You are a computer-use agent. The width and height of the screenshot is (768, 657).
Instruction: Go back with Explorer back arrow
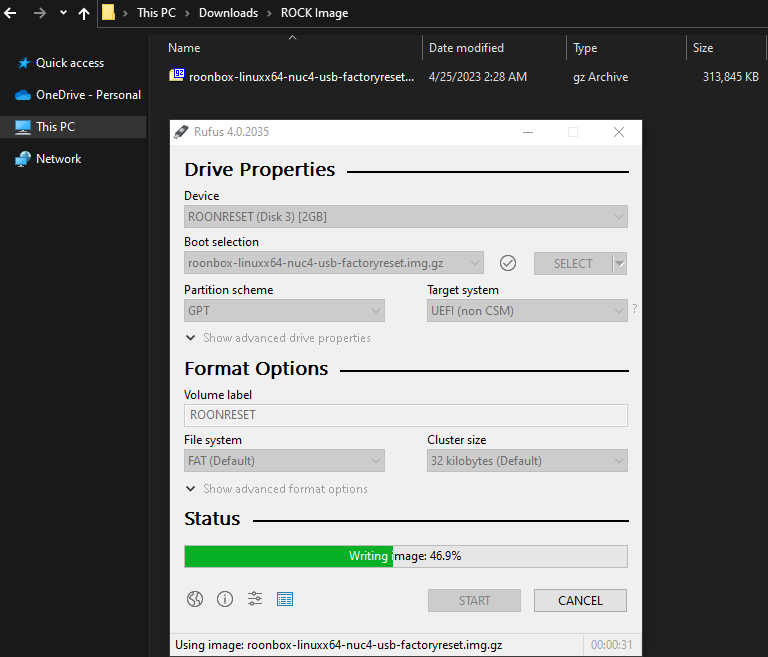click(x=10, y=13)
